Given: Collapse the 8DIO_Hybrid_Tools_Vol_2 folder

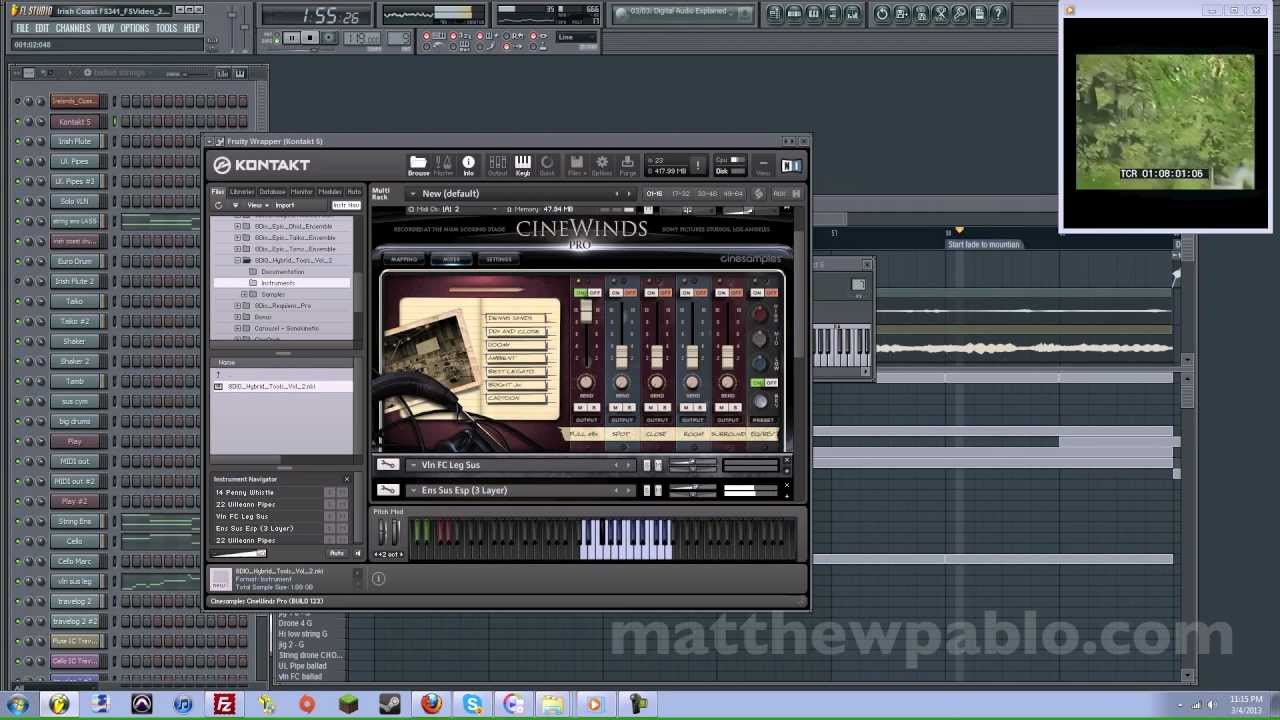Looking at the screenshot, I should click(237, 260).
